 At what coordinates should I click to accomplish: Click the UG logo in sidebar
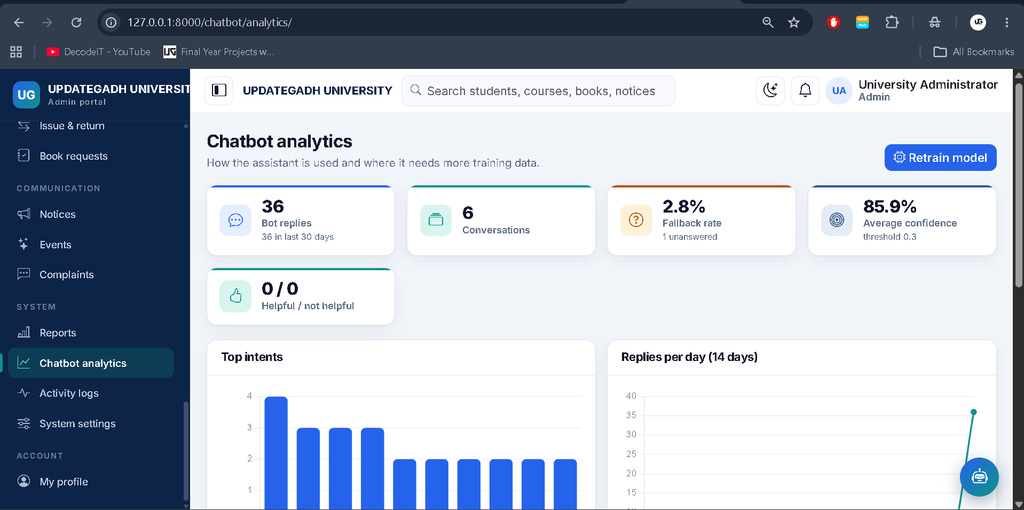(x=27, y=95)
